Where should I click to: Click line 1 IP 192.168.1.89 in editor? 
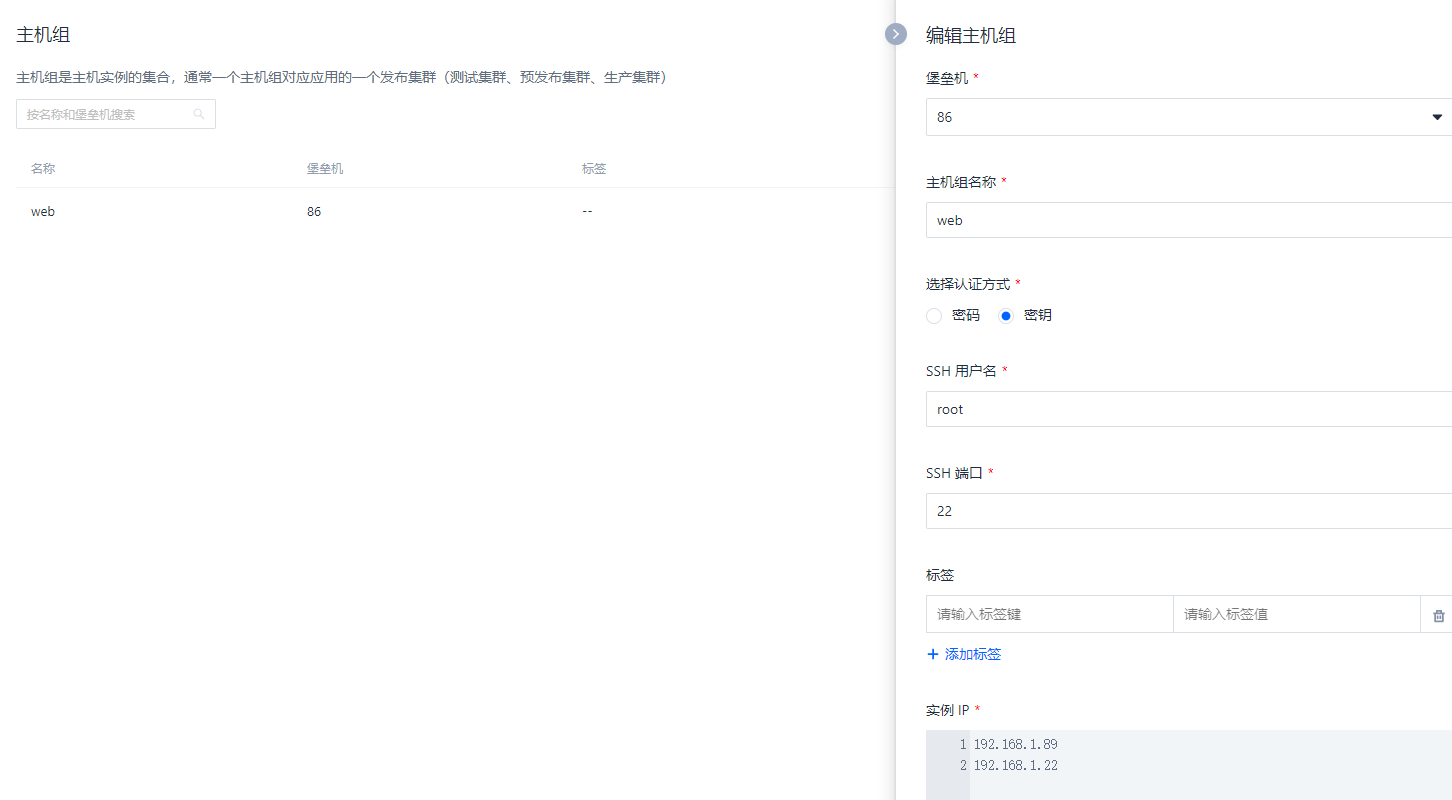(1015, 745)
